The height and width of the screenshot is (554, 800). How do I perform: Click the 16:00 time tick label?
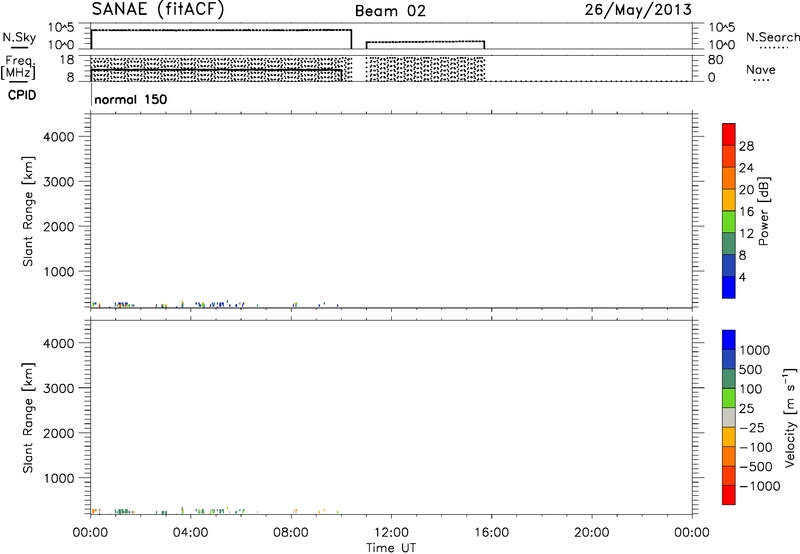491,533
